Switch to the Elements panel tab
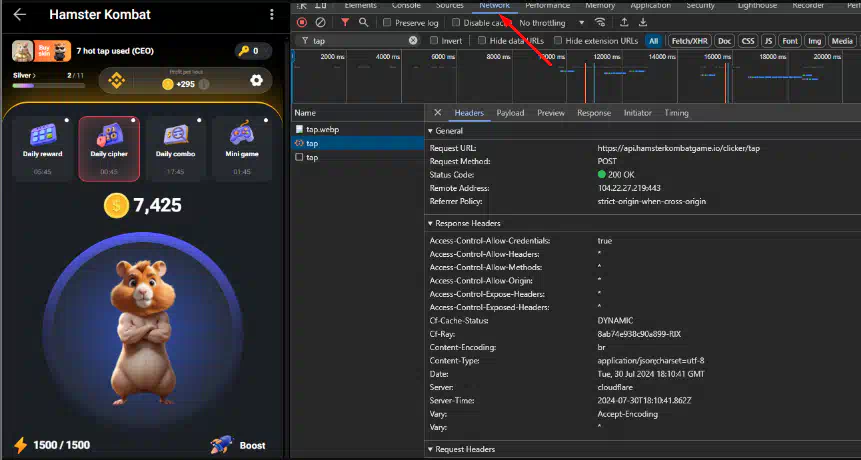This screenshot has width=861, height=460. pos(360,5)
